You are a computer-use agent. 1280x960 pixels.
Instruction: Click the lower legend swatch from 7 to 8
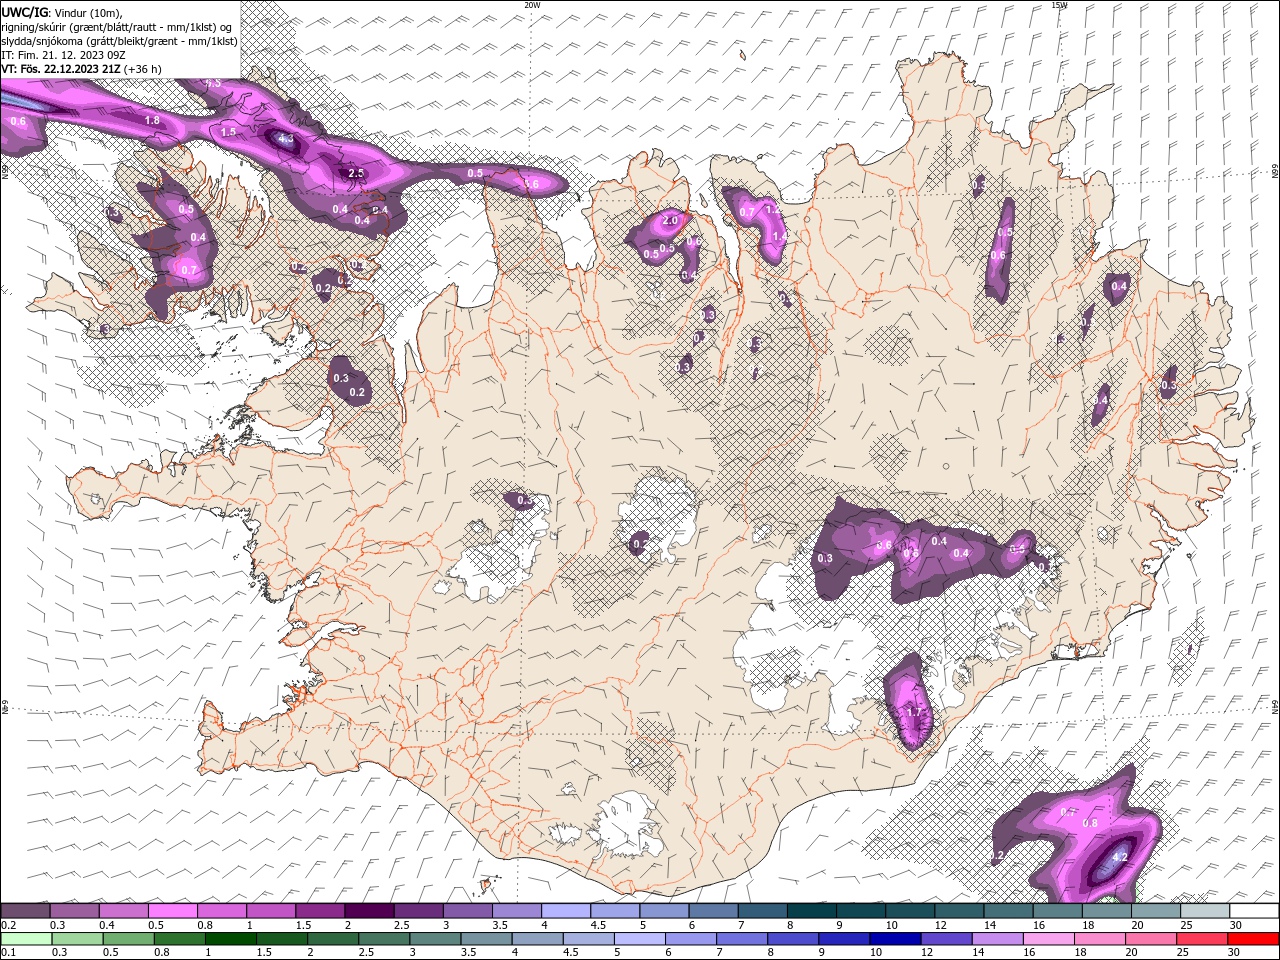(741, 939)
